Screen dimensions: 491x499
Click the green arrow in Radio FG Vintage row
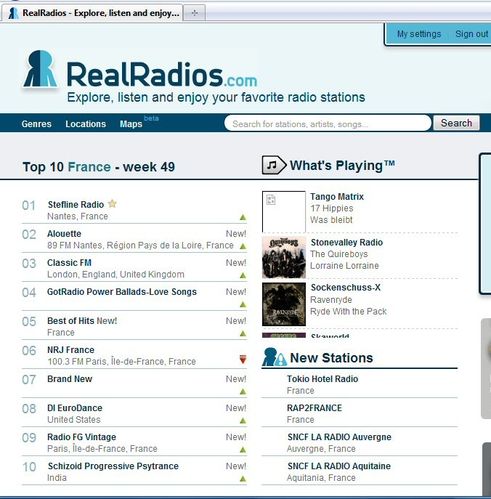[x=243, y=450]
